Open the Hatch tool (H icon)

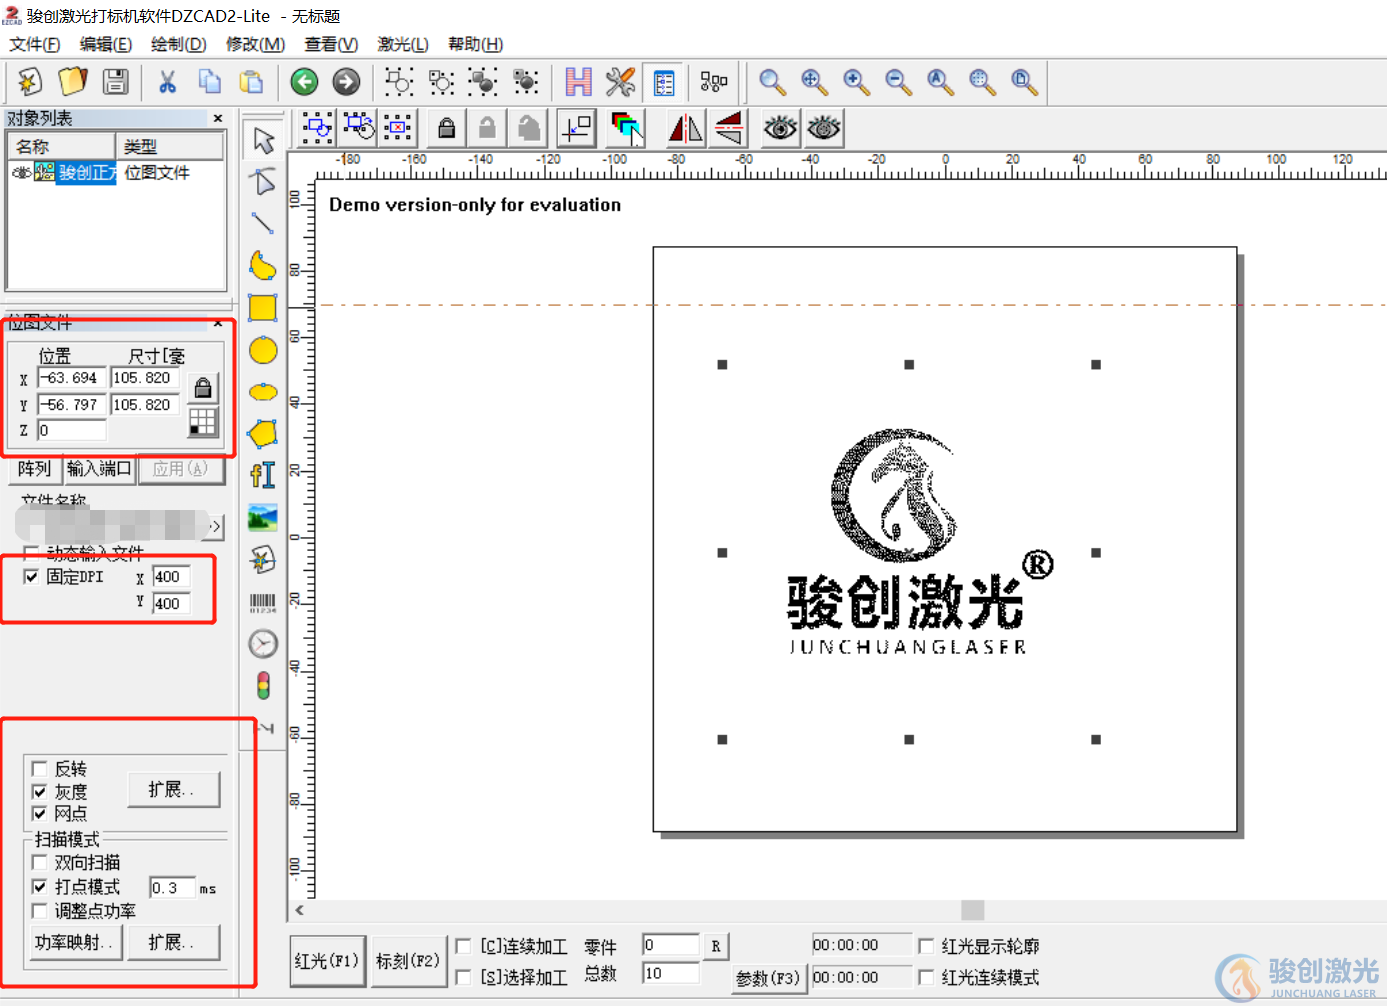click(x=578, y=81)
